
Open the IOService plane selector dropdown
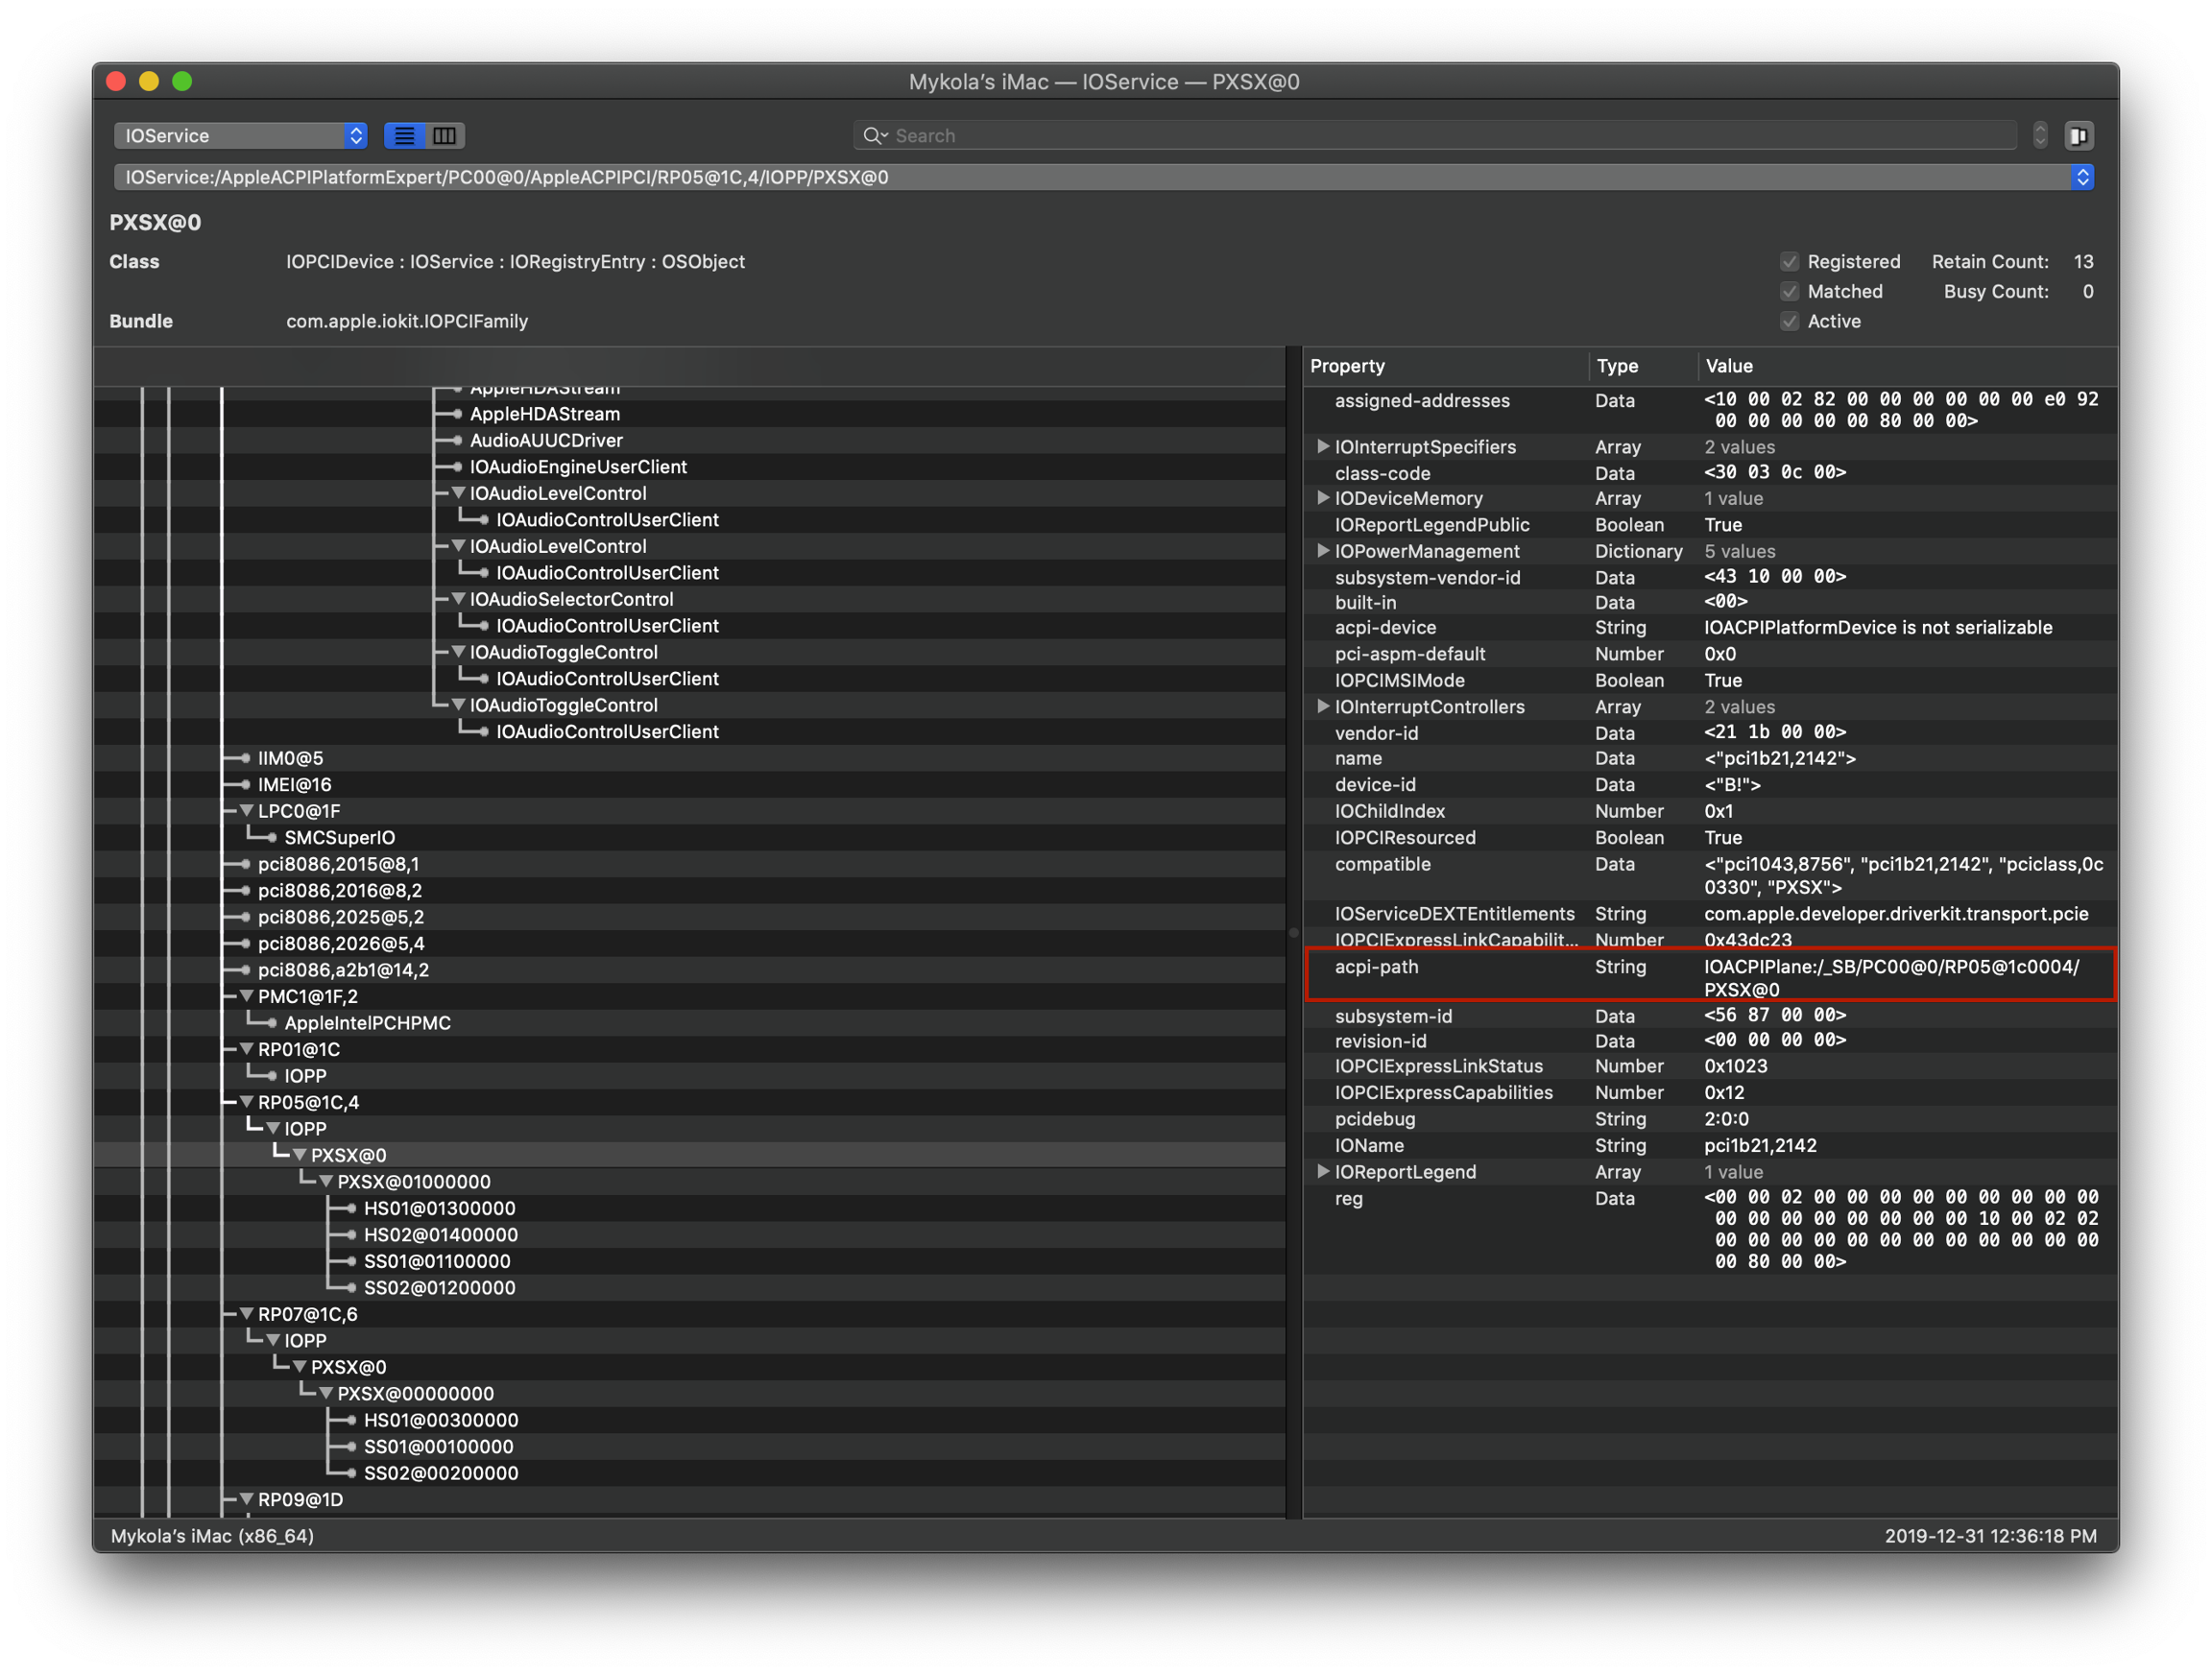click(x=240, y=135)
